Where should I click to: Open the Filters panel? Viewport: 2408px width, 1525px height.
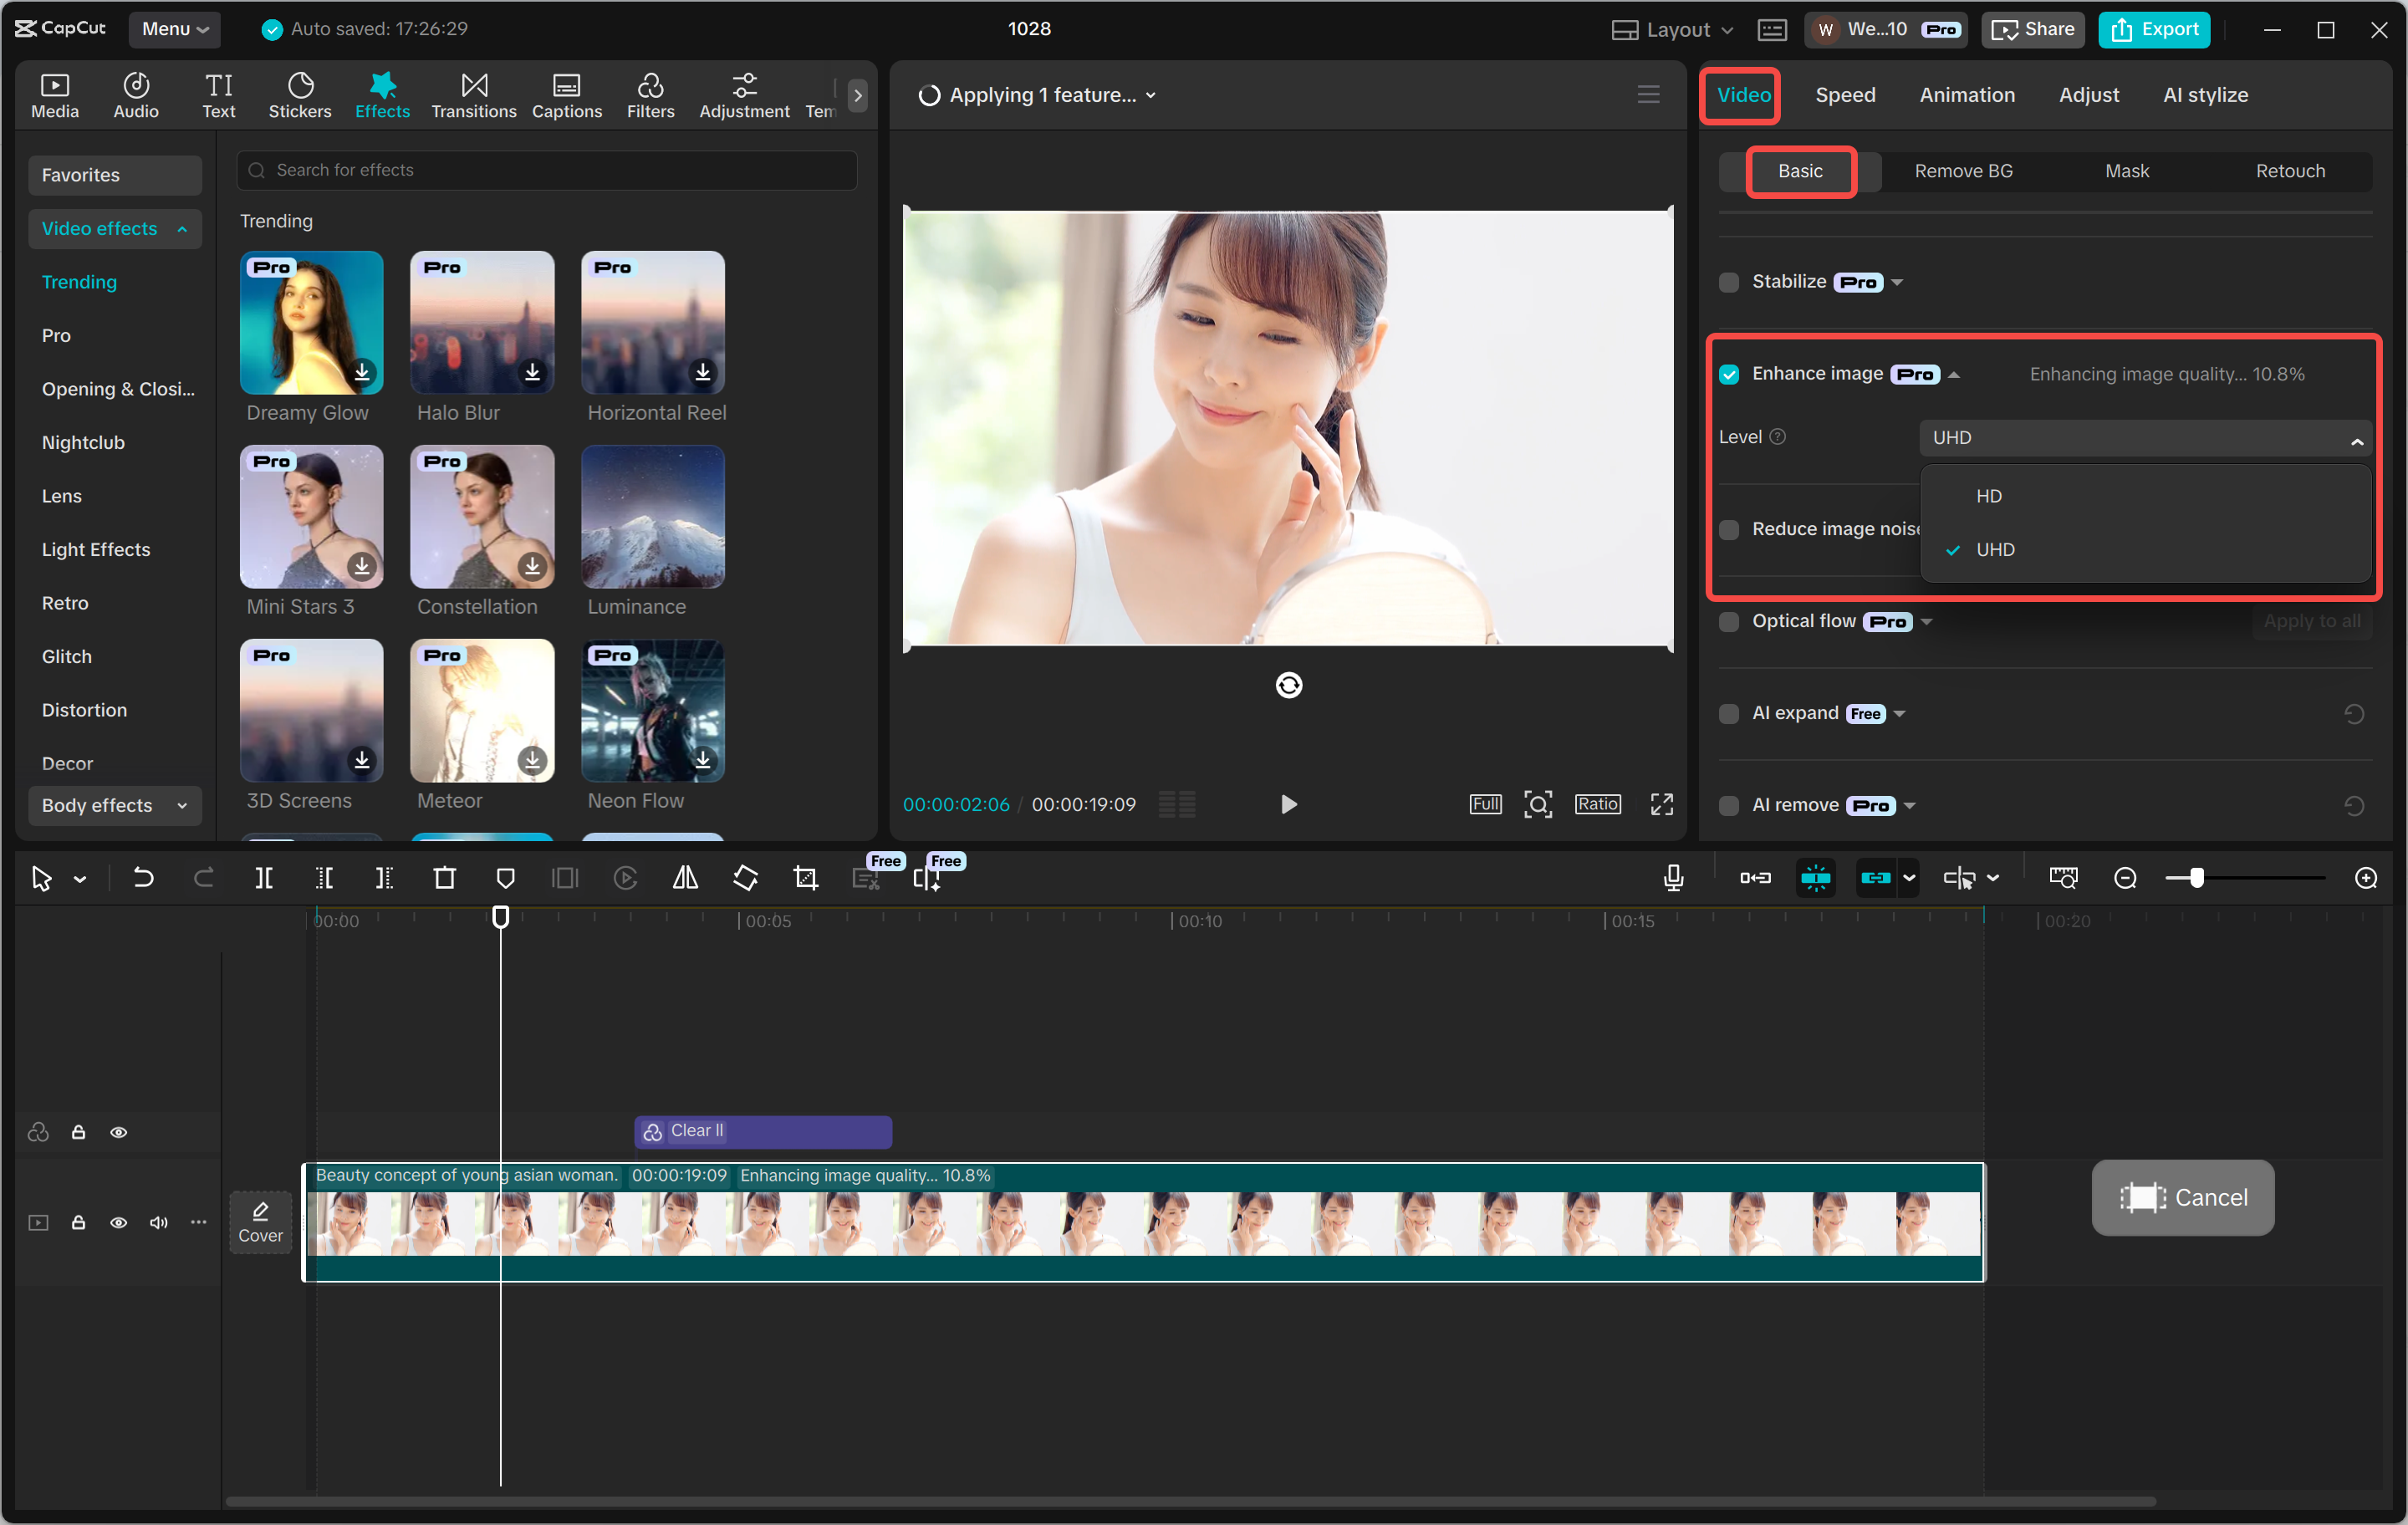tap(651, 95)
